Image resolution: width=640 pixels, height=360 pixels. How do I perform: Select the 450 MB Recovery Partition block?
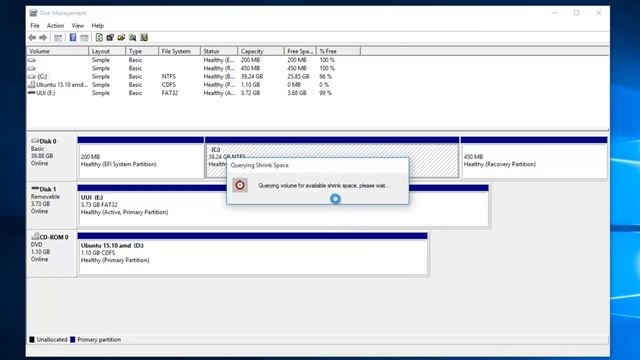534,158
